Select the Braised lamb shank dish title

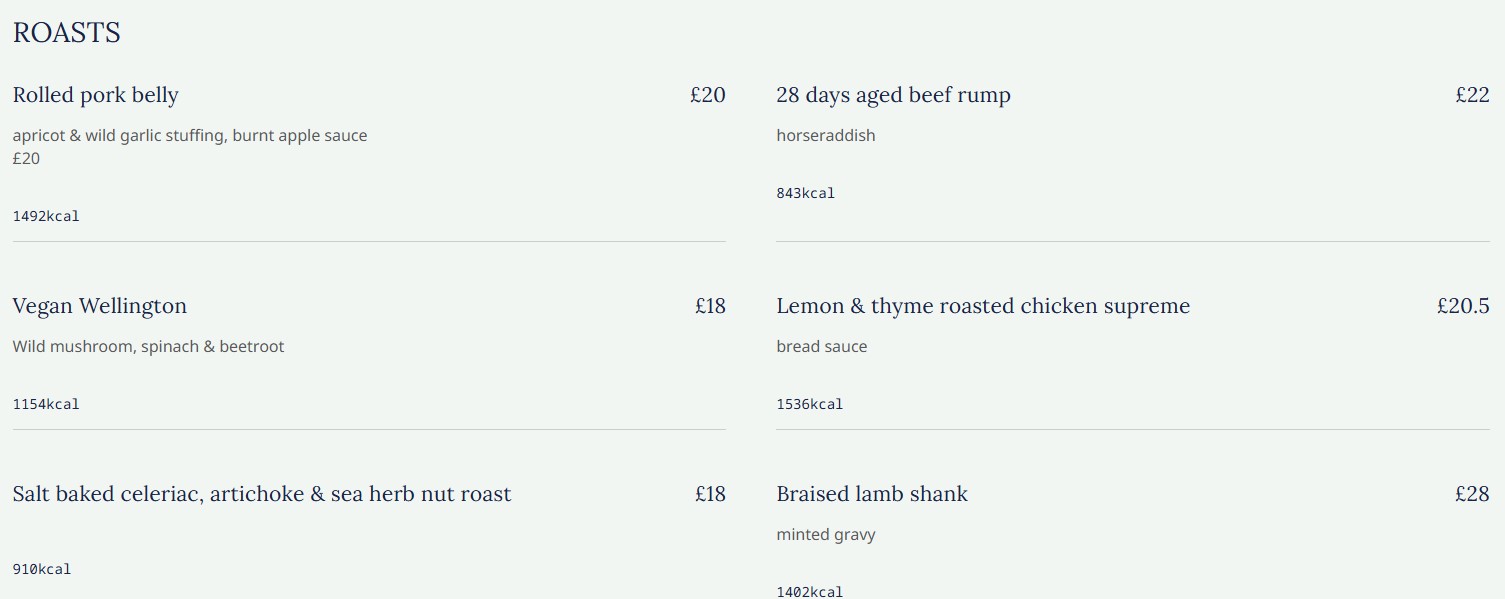coord(871,494)
